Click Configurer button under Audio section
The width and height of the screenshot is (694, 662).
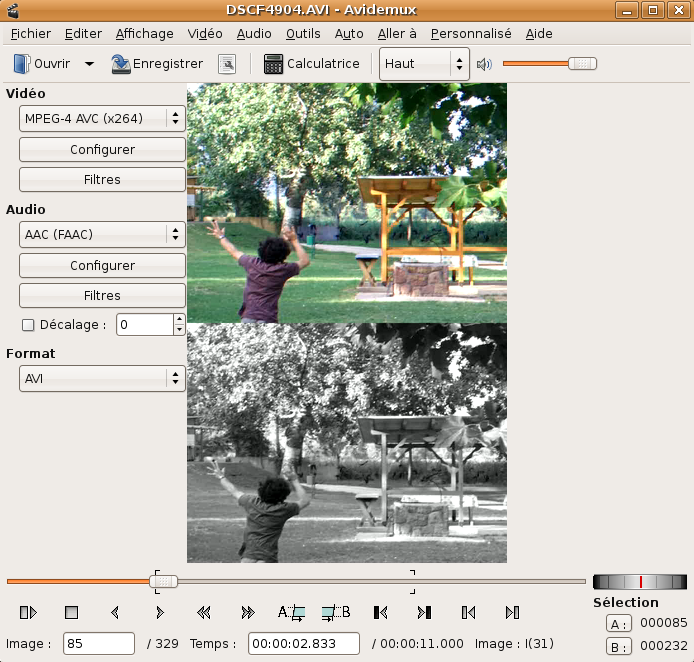pyautogui.click(x=102, y=266)
